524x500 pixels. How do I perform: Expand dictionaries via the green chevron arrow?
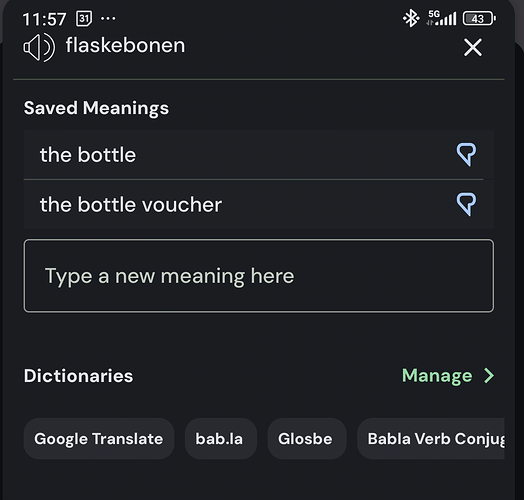coord(489,375)
